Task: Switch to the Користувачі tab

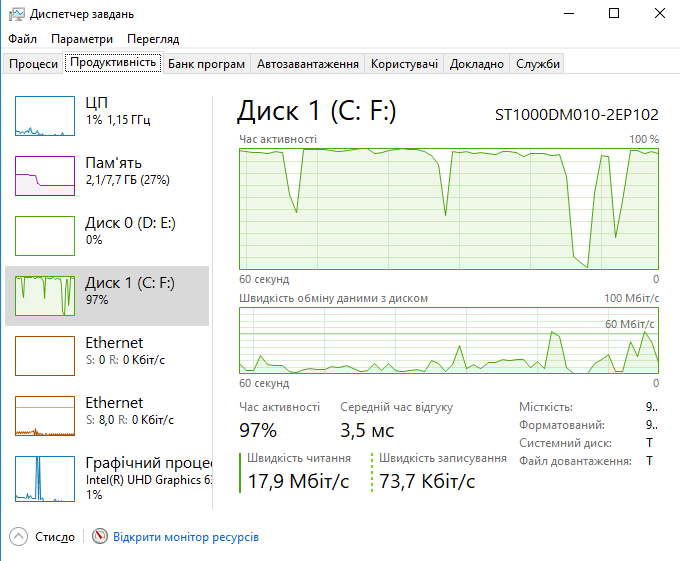Action: (404, 64)
